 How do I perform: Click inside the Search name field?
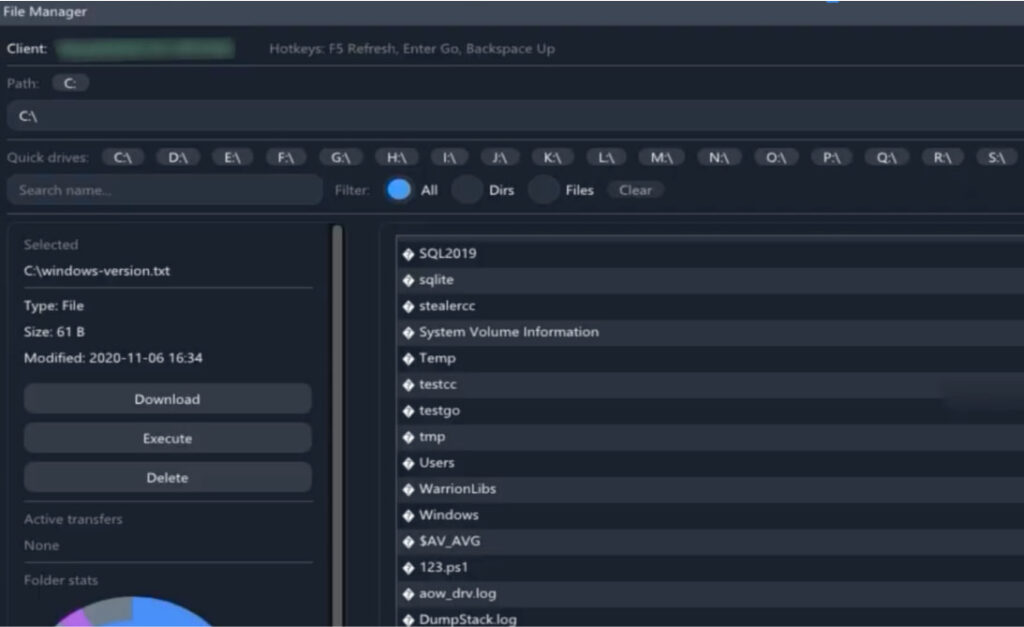point(163,189)
